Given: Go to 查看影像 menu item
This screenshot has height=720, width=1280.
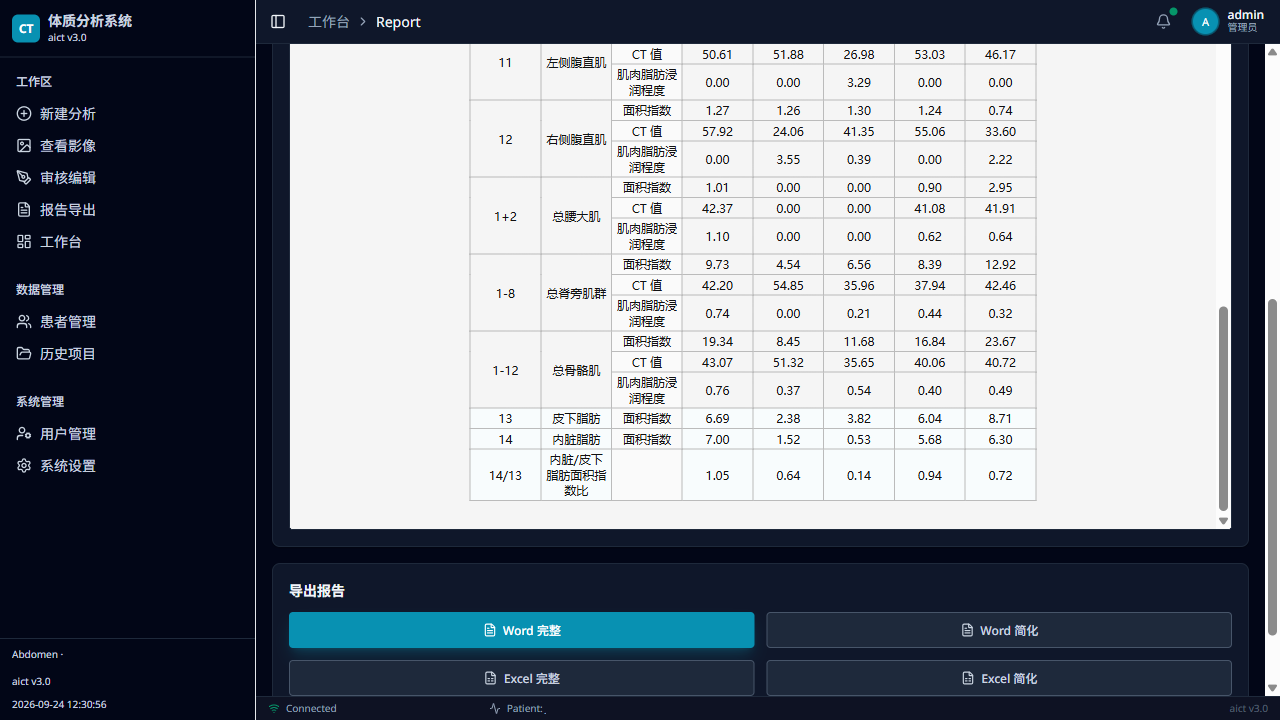Looking at the screenshot, I should pyautogui.click(x=127, y=146).
